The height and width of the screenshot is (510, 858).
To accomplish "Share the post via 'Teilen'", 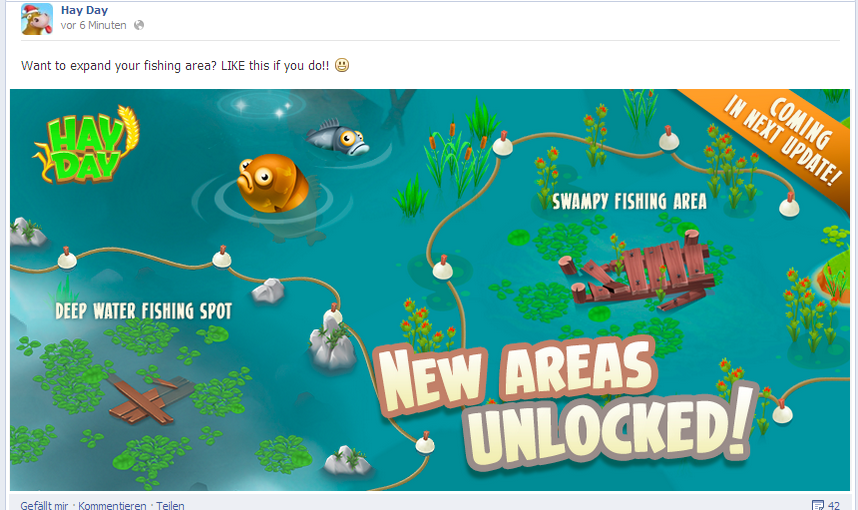I will click(169, 505).
